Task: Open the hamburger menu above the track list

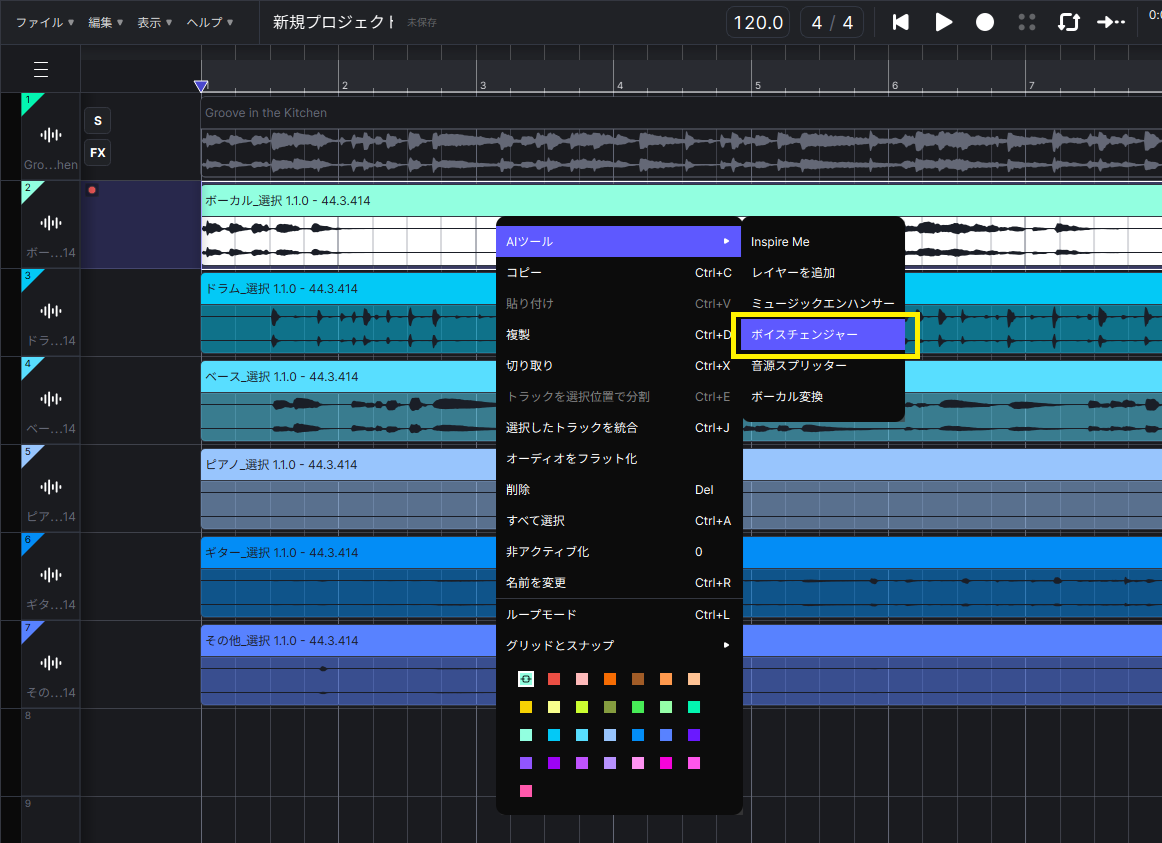Action: click(41, 69)
